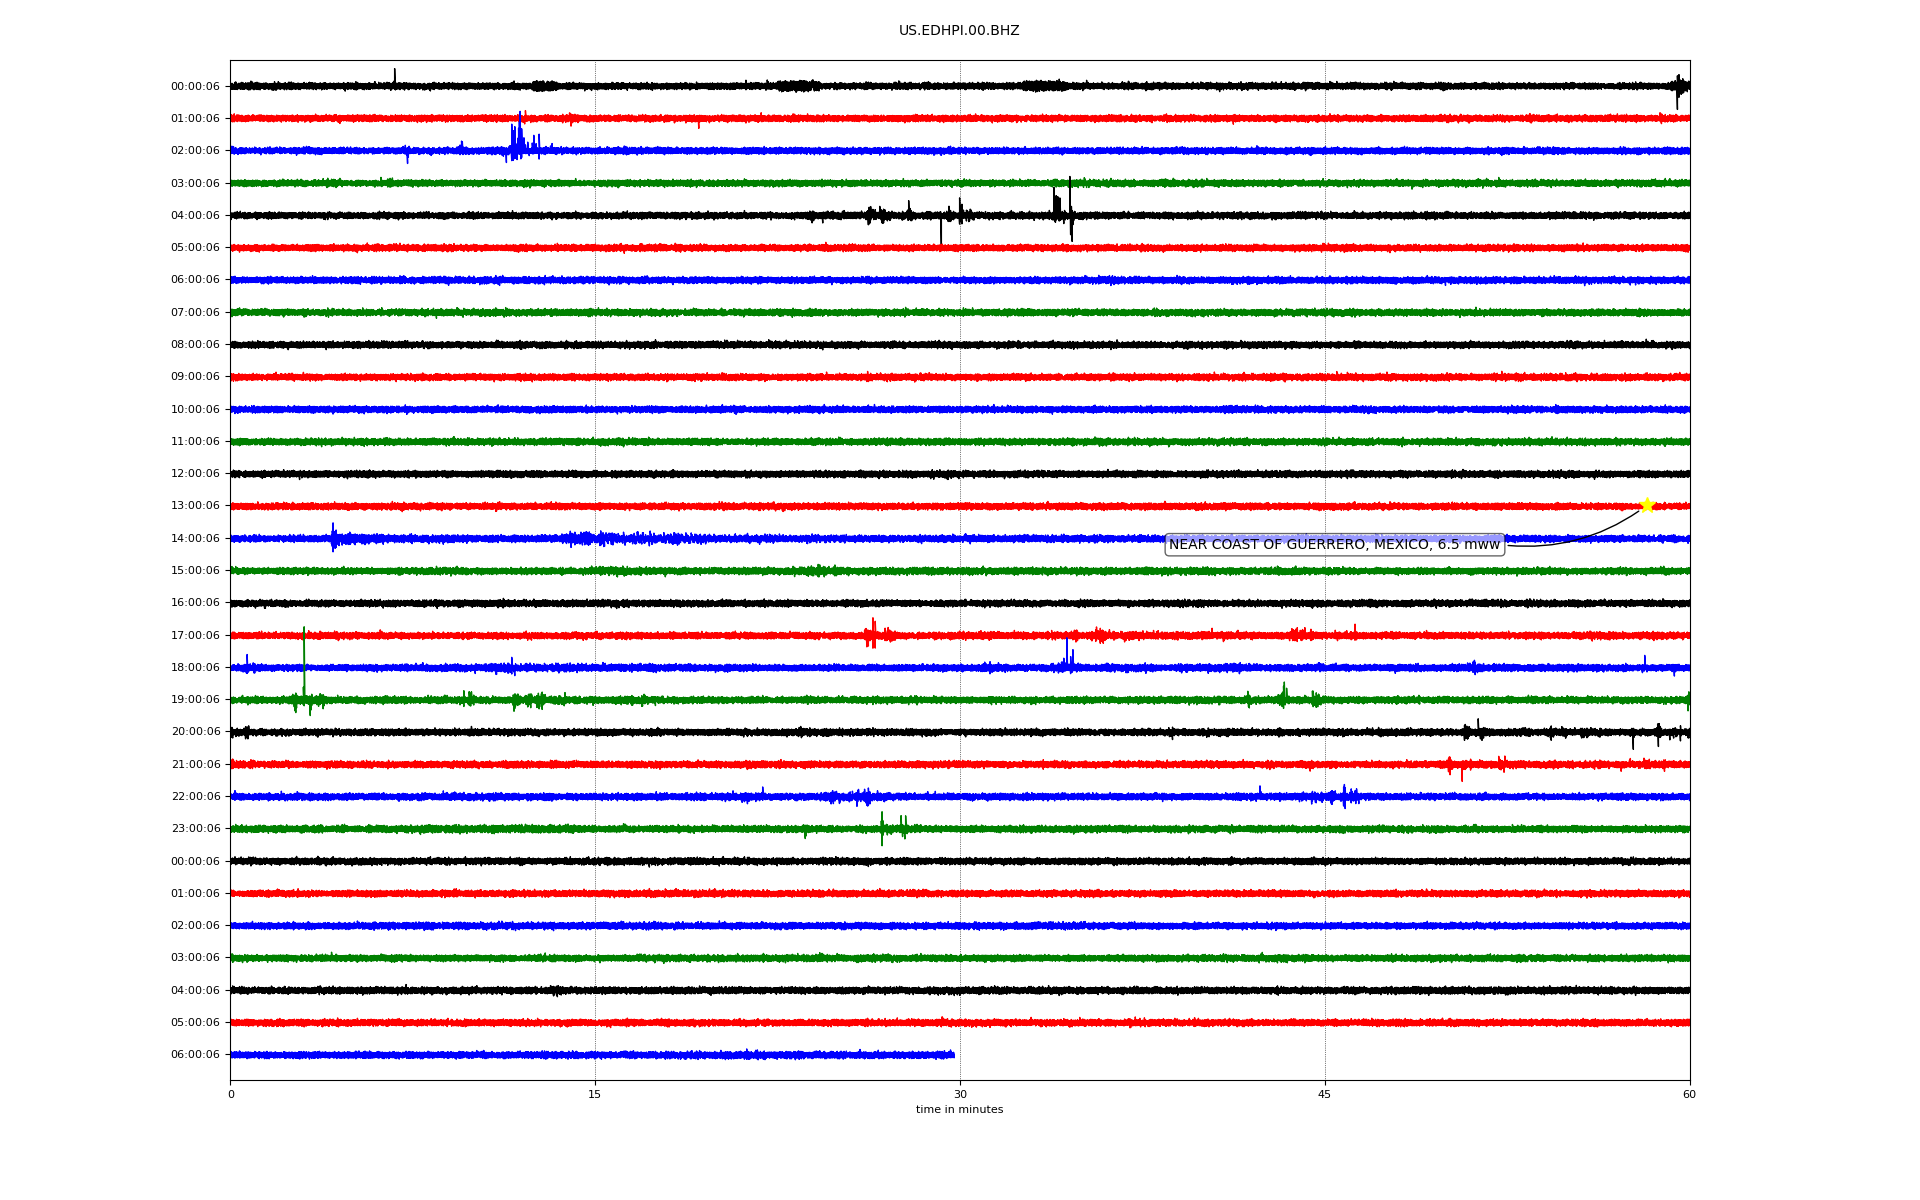The width and height of the screenshot is (1920, 1200).
Task: Click the tall green spike near 19:00:06 trace
Action: click(304, 660)
